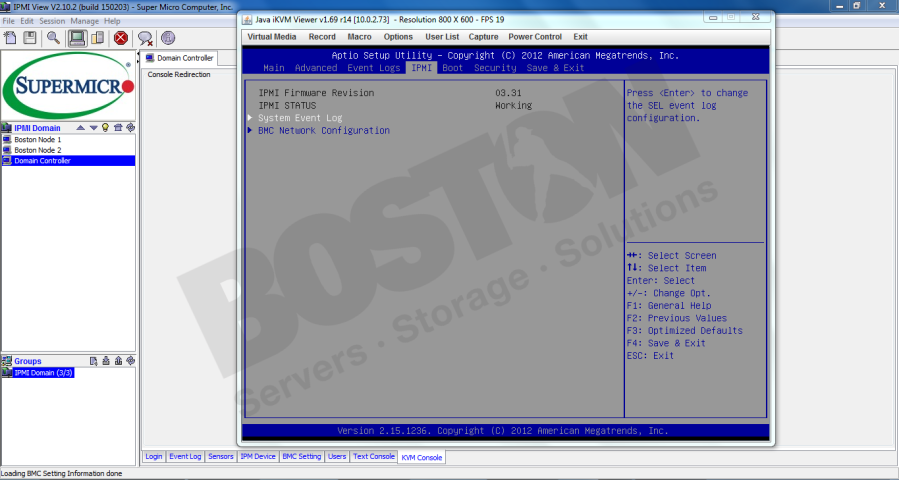Click the export tray icon in Groups header
The image size is (899, 480).
coord(118,361)
